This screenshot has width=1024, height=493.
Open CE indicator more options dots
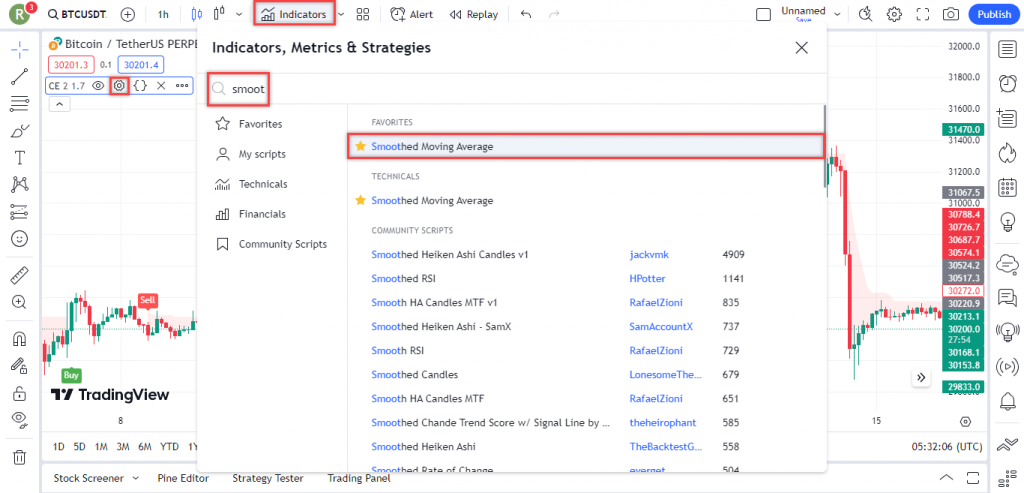click(182, 86)
